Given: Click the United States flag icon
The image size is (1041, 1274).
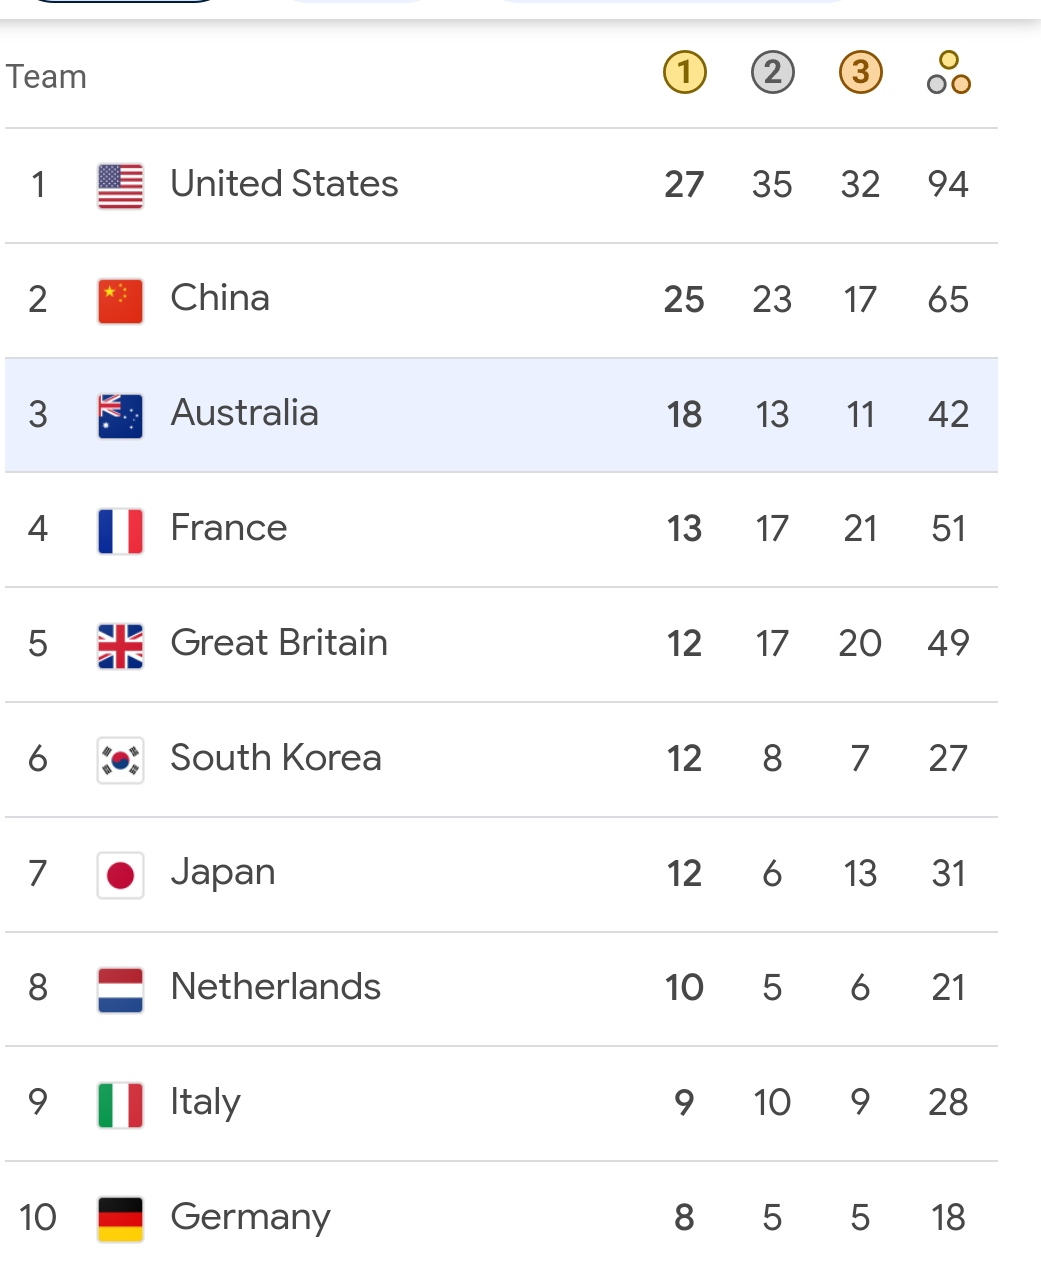Looking at the screenshot, I should pos(120,186).
